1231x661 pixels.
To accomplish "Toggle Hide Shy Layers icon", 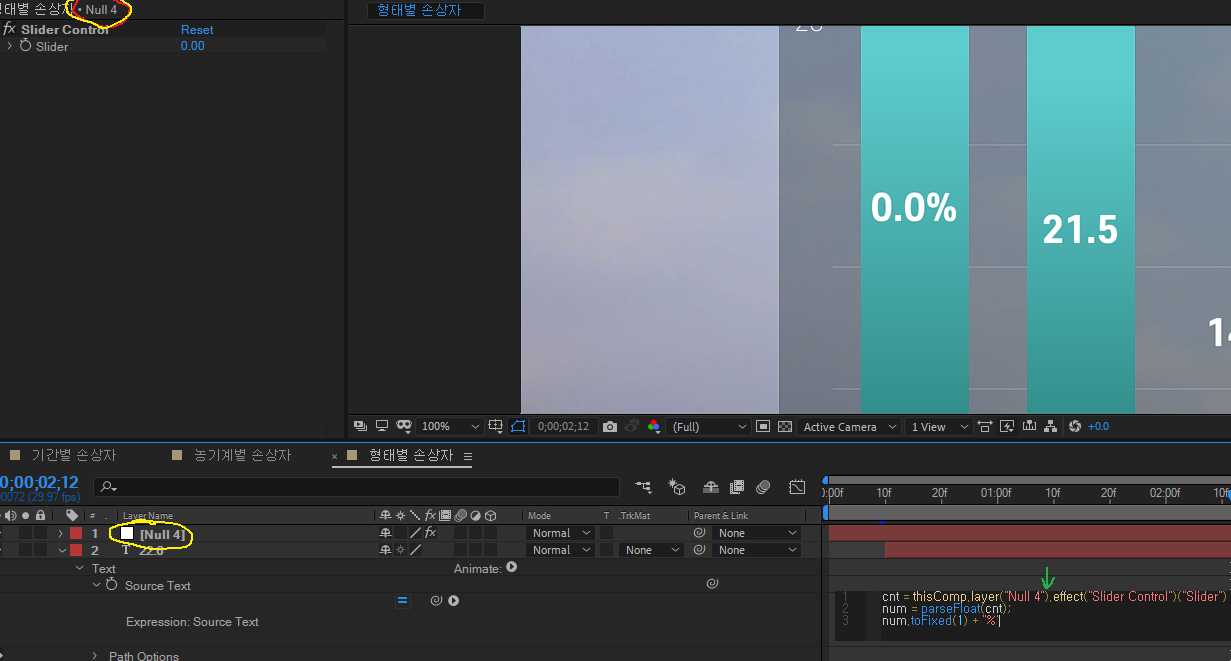I will coord(711,487).
